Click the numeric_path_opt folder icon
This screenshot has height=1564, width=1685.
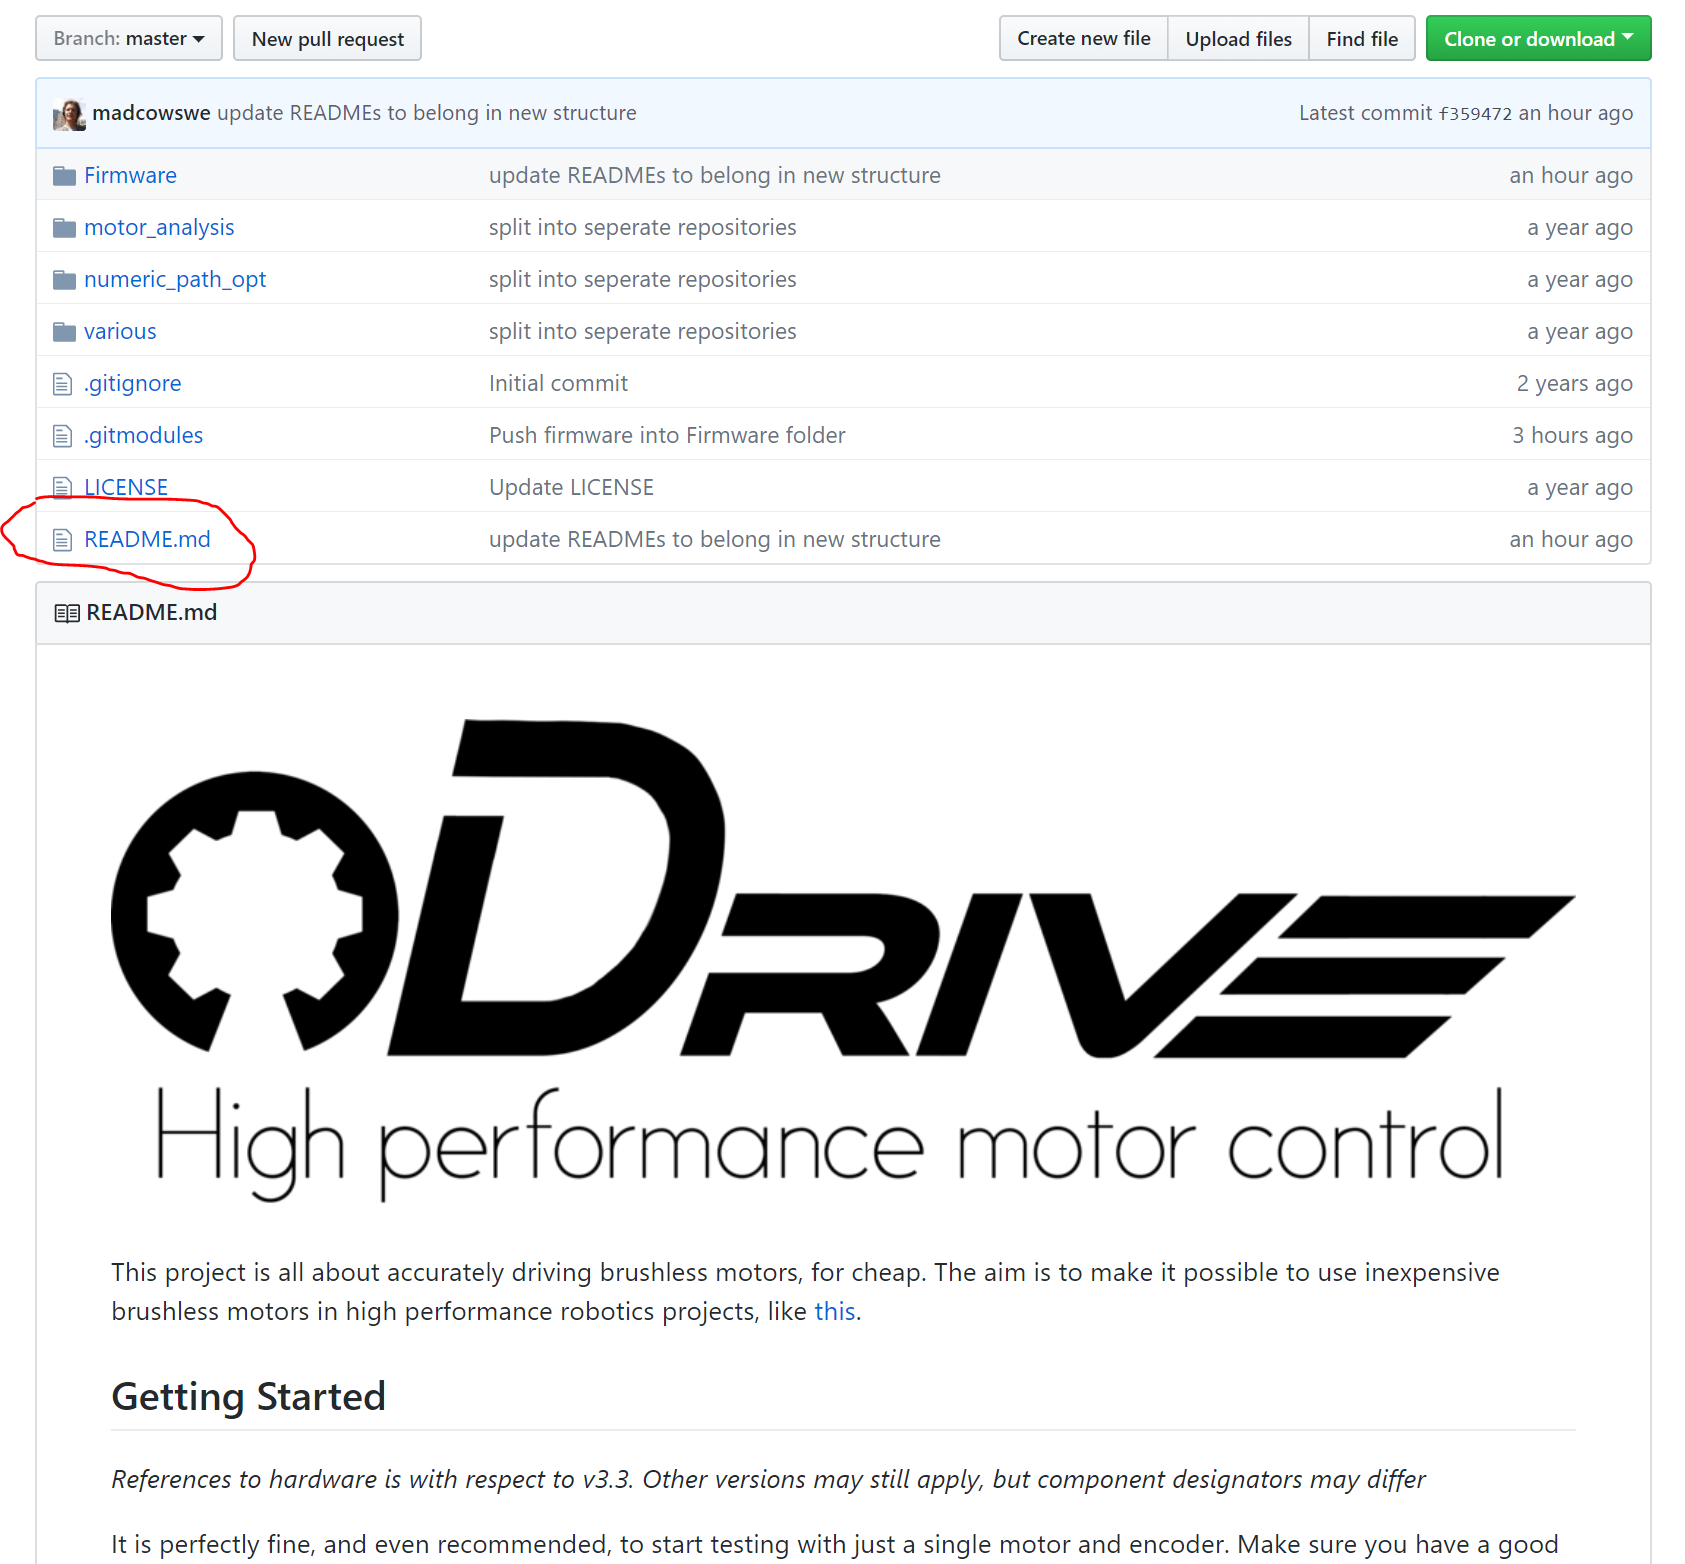pyautogui.click(x=64, y=280)
